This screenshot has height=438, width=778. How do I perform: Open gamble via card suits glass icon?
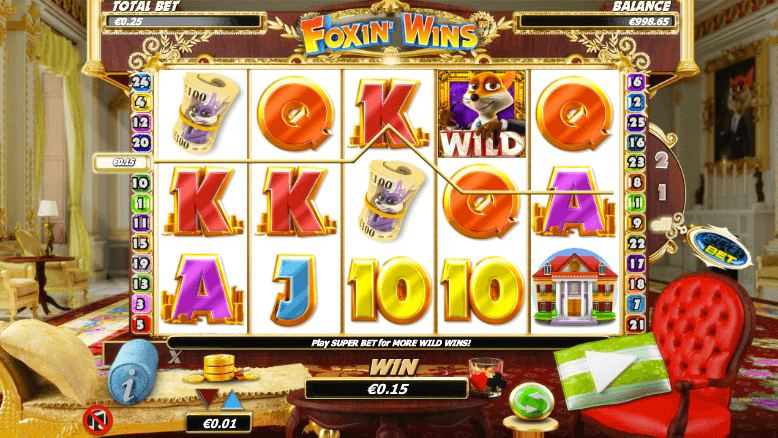[487, 378]
